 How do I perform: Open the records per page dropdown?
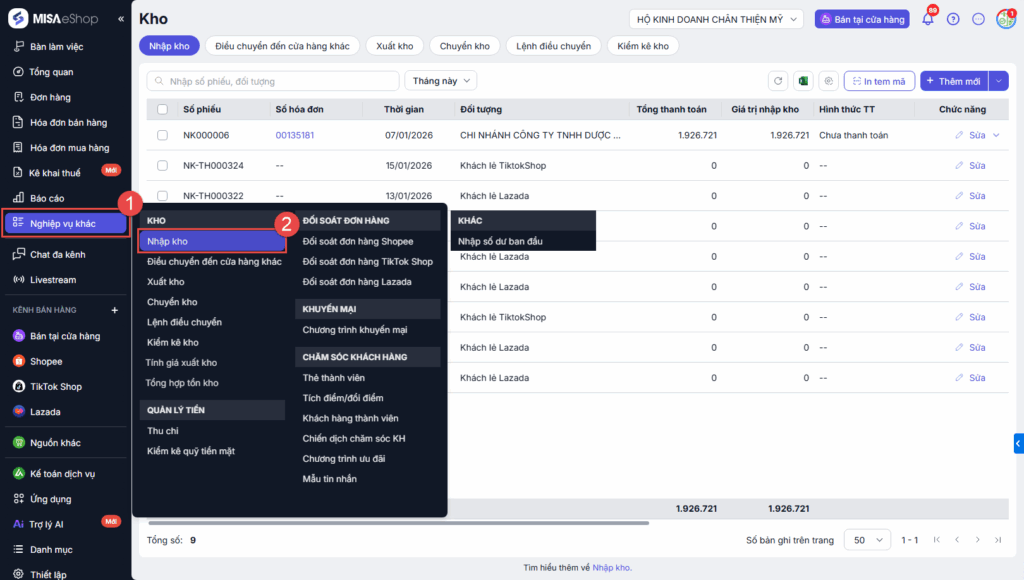867,540
